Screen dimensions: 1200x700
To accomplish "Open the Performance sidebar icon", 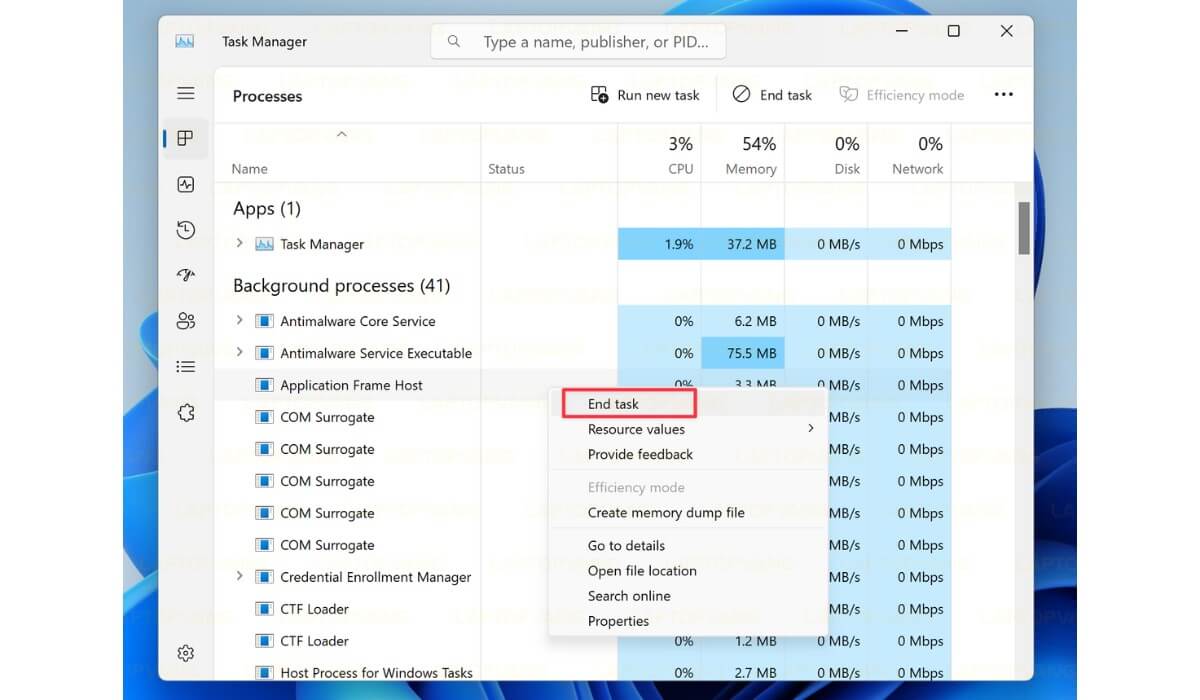I will click(x=185, y=185).
